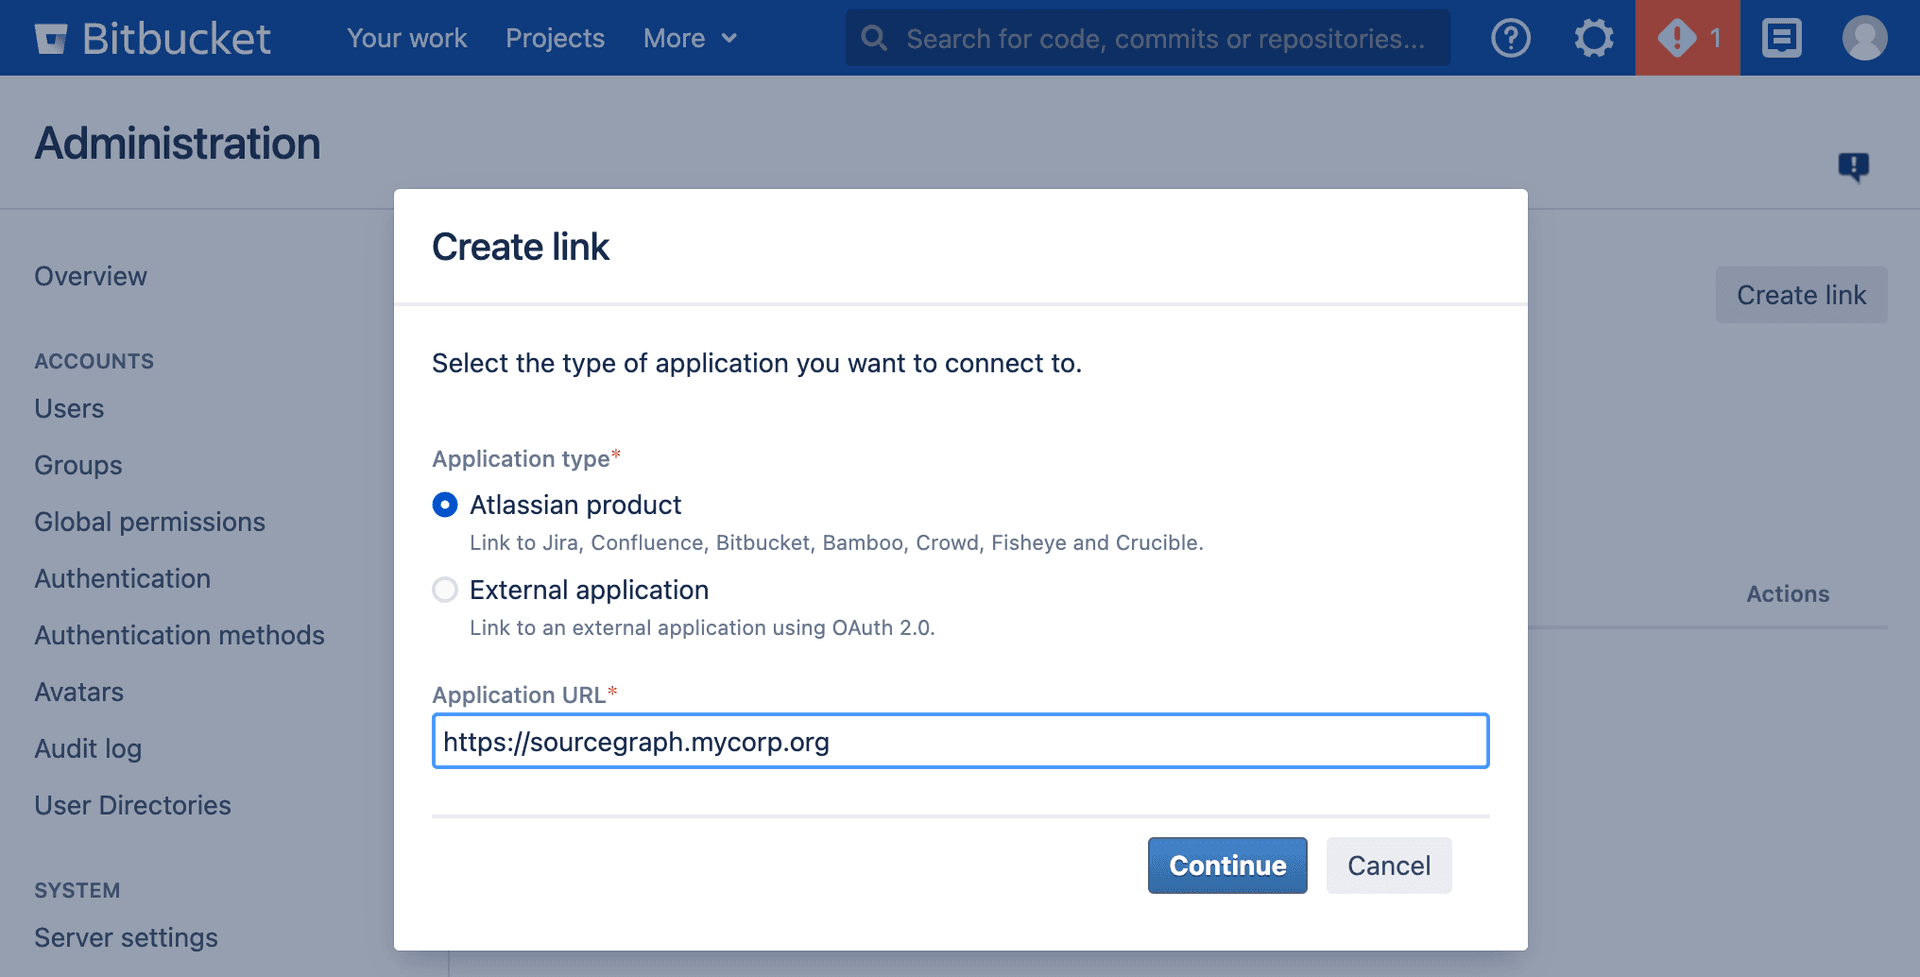Viewport: 1920px width, 977px height.
Task: Open Authentication methods in sidebar
Action: click(180, 635)
